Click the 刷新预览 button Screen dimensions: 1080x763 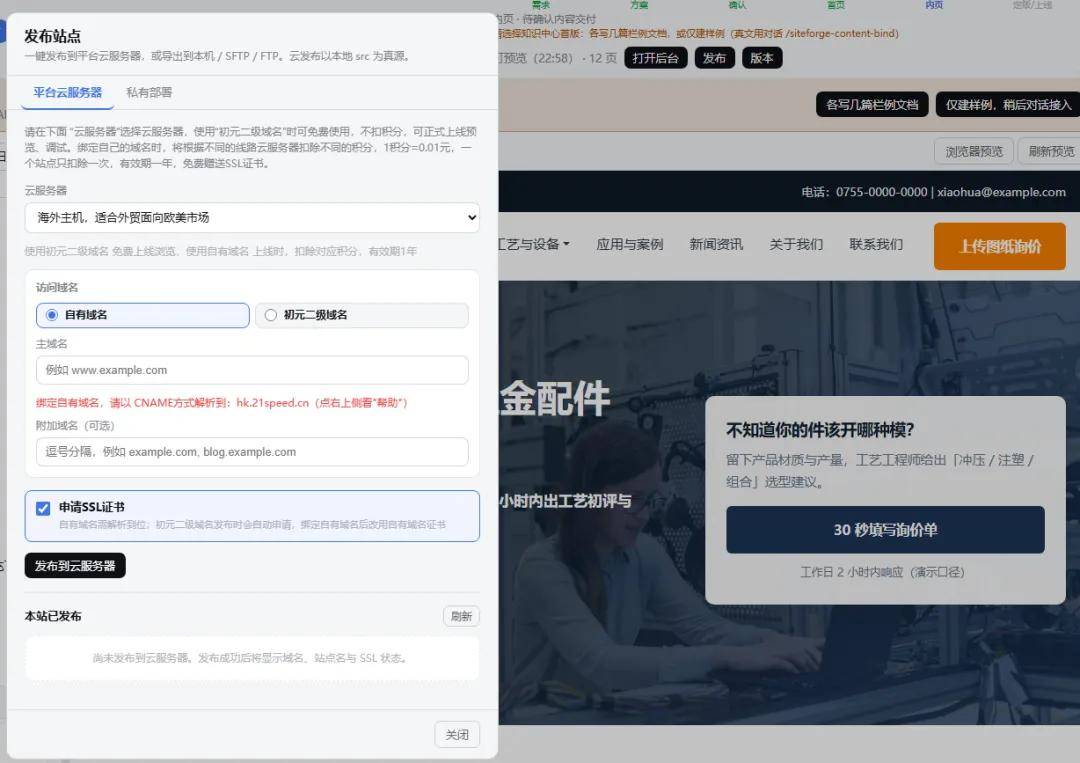pyautogui.click(x=1050, y=151)
